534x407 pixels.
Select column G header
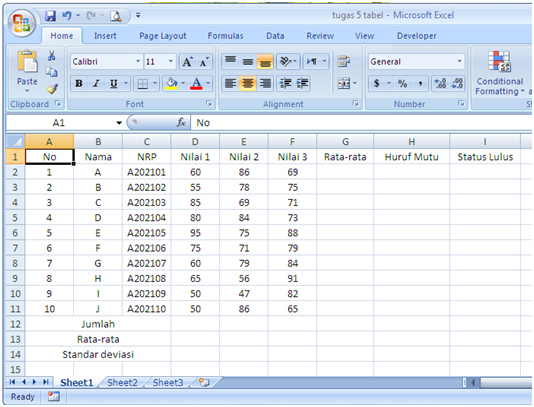[x=345, y=142]
